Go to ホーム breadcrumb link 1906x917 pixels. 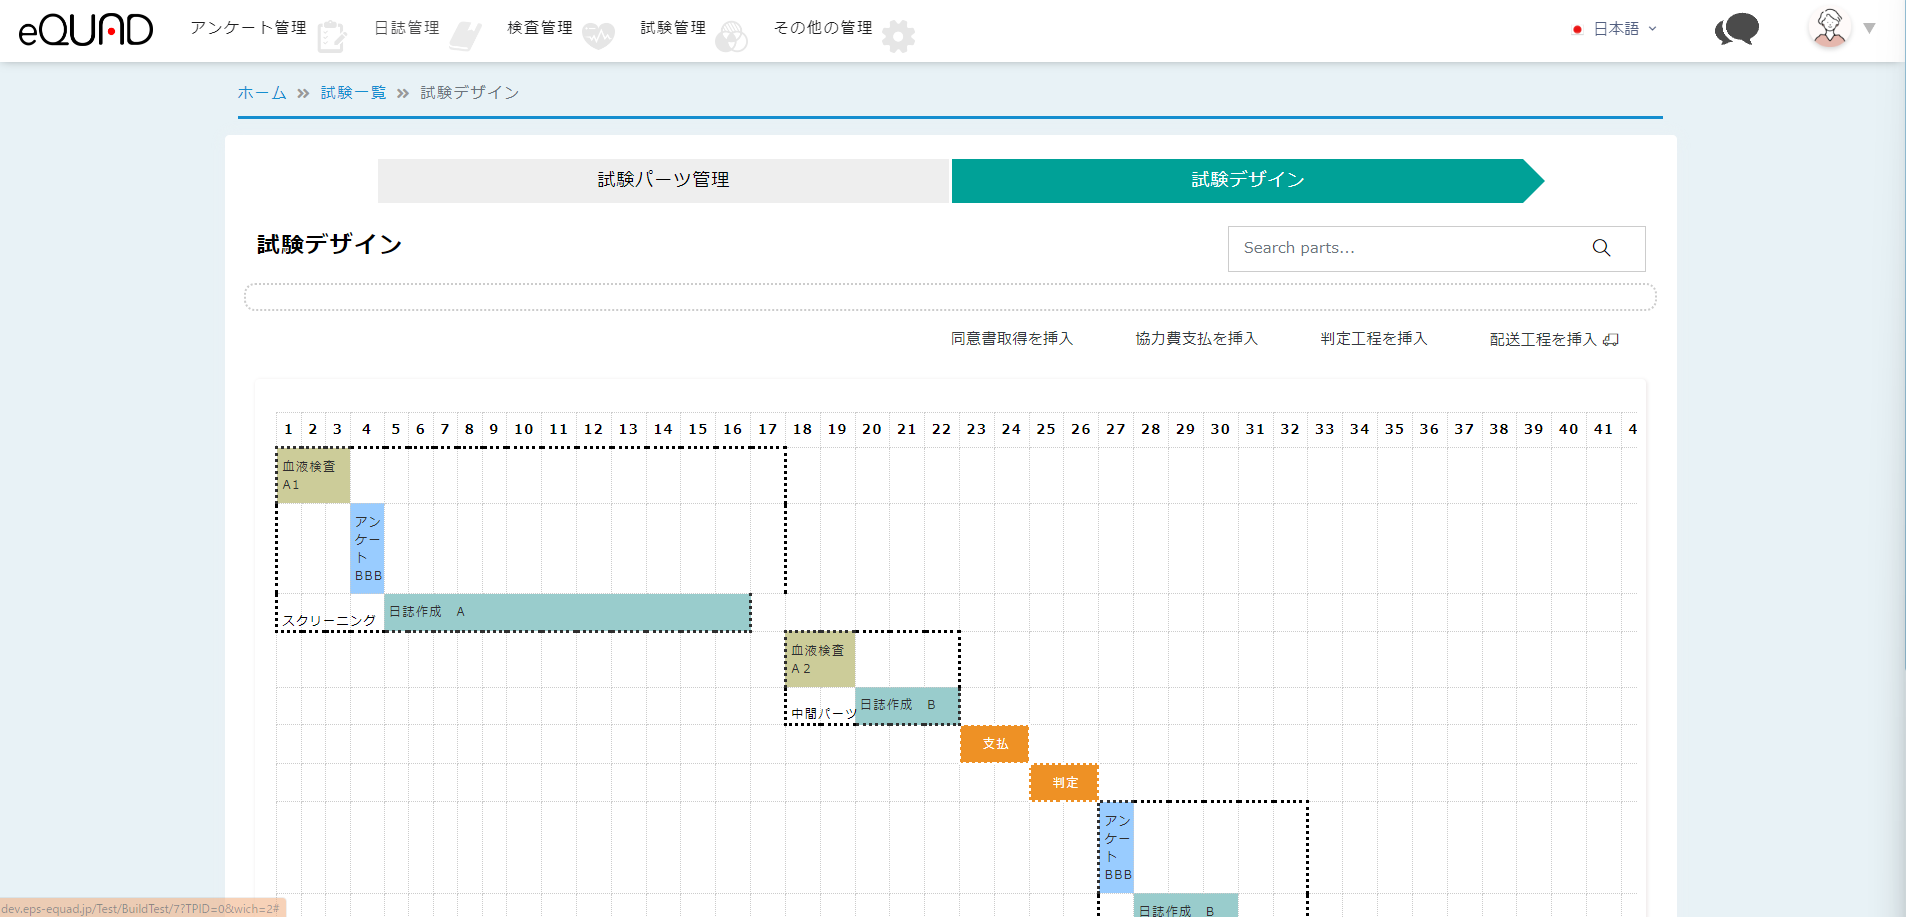262,93
